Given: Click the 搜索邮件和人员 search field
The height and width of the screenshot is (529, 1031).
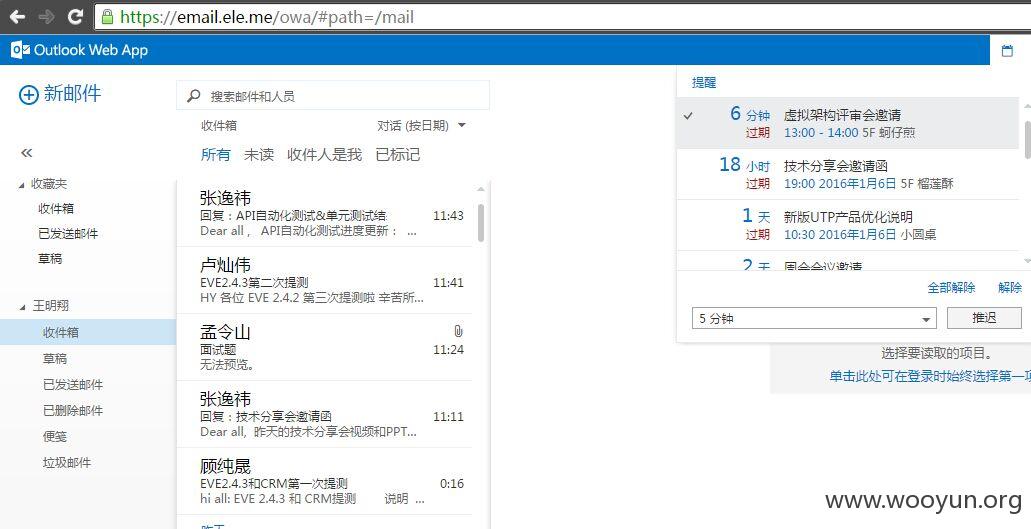Looking at the screenshot, I should pyautogui.click(x=333, y=96).
